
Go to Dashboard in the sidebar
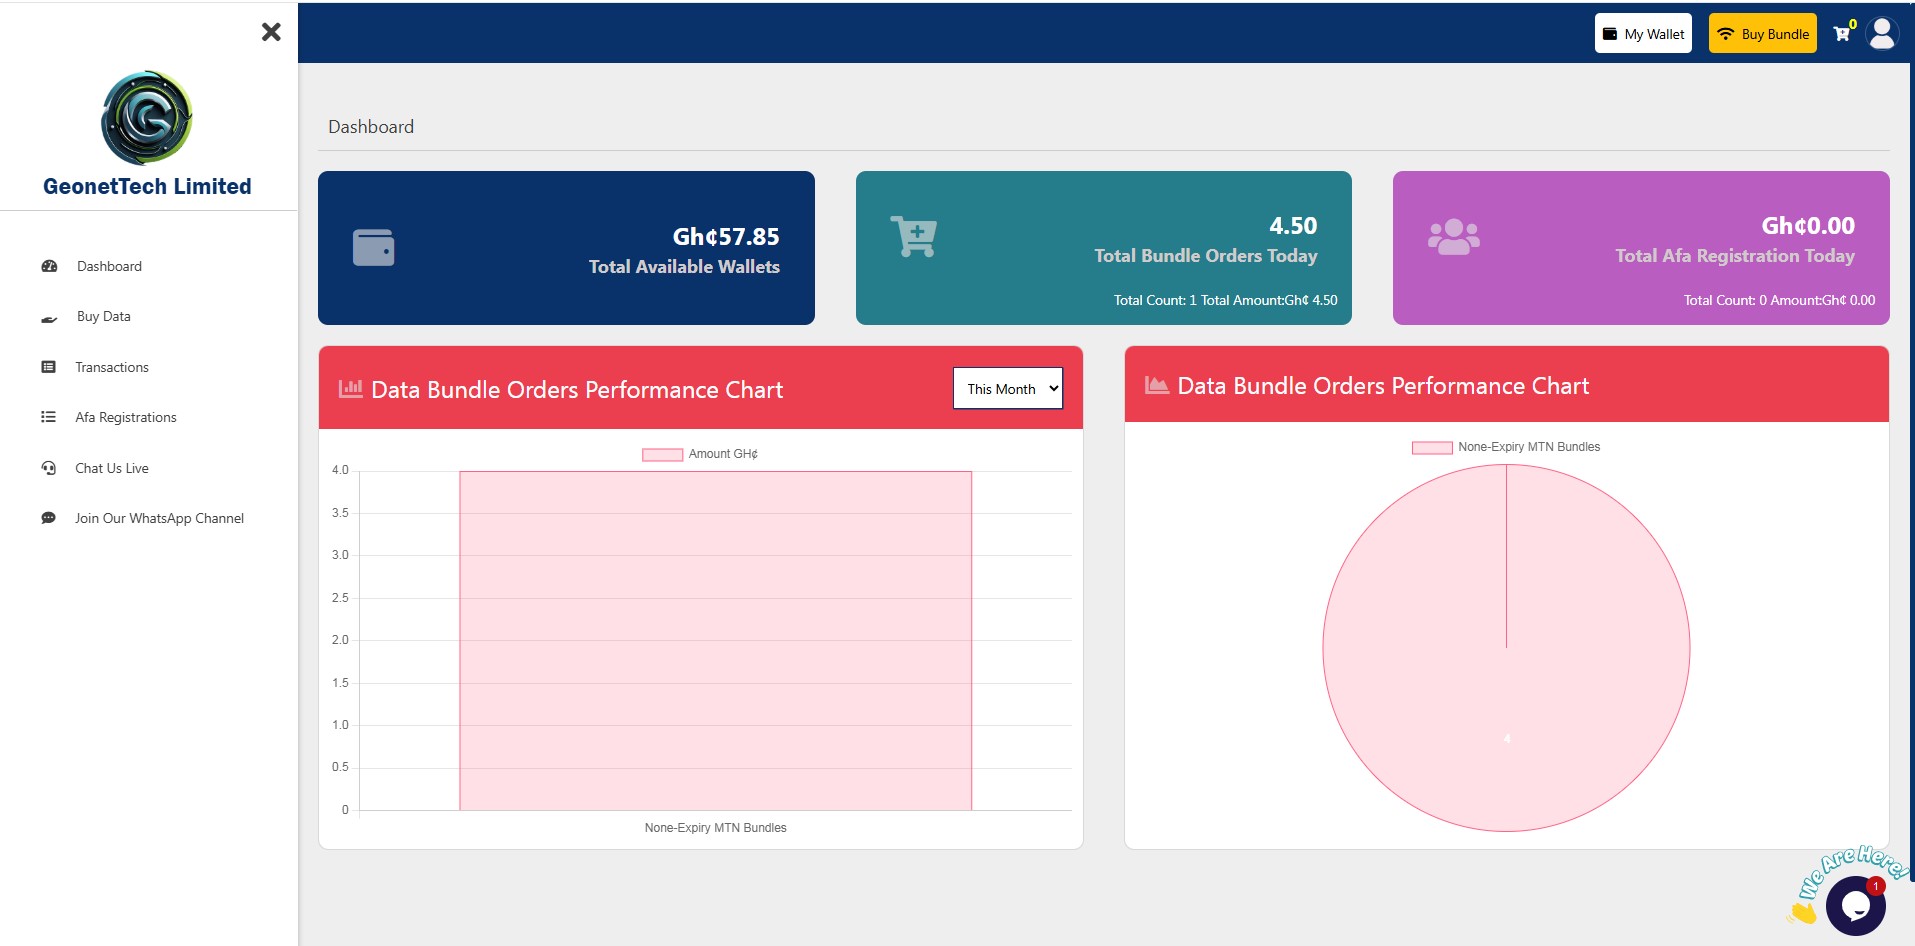tap(109, 266)
